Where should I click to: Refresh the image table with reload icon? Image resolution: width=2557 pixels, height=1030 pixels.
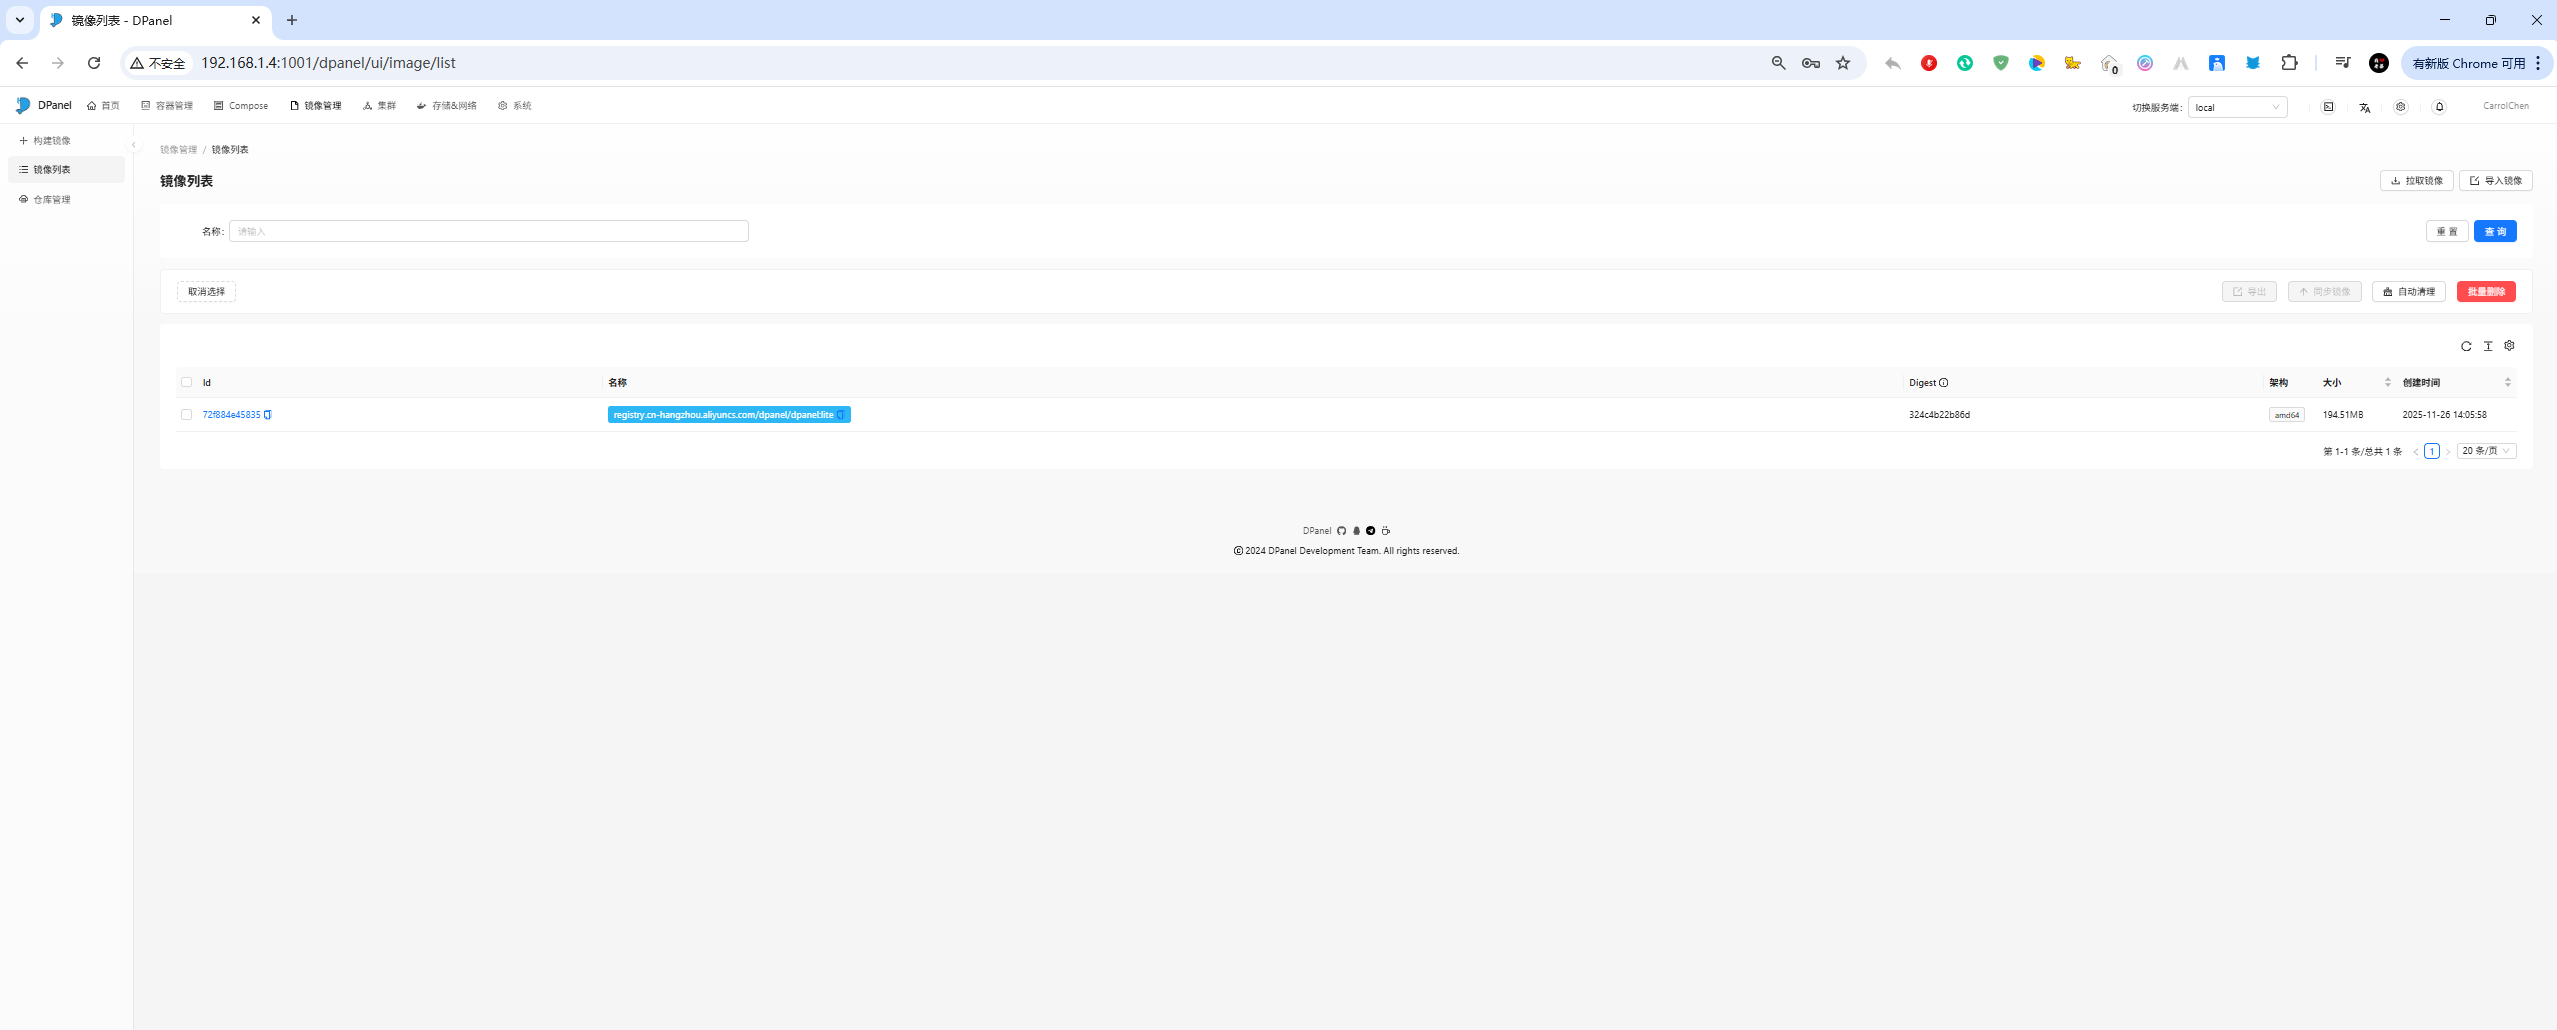pos(2466,346)
